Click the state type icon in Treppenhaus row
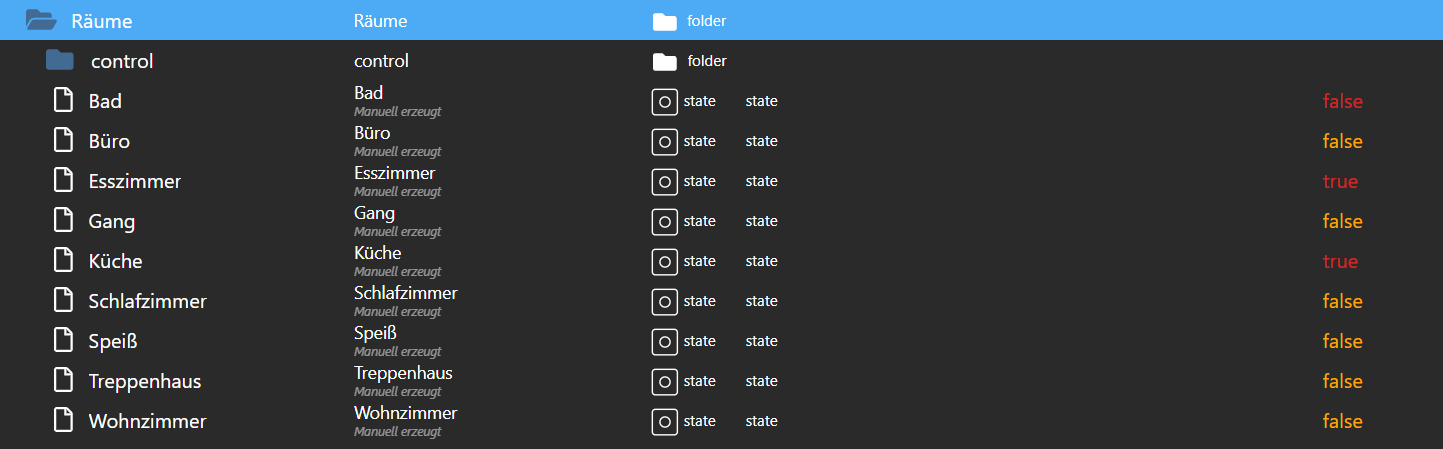Viewport: 1443px width, 449px height. click(665, 381)
